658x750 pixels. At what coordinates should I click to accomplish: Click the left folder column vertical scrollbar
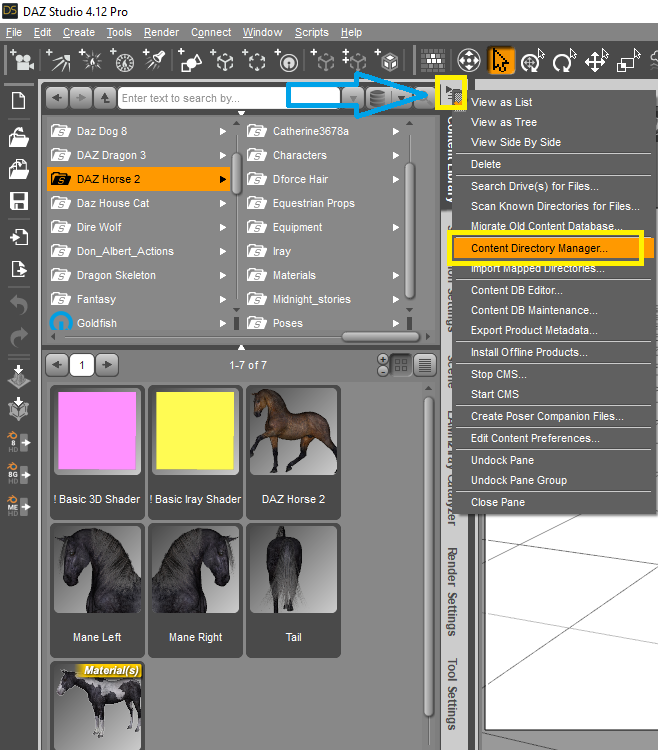coord(236,173)
